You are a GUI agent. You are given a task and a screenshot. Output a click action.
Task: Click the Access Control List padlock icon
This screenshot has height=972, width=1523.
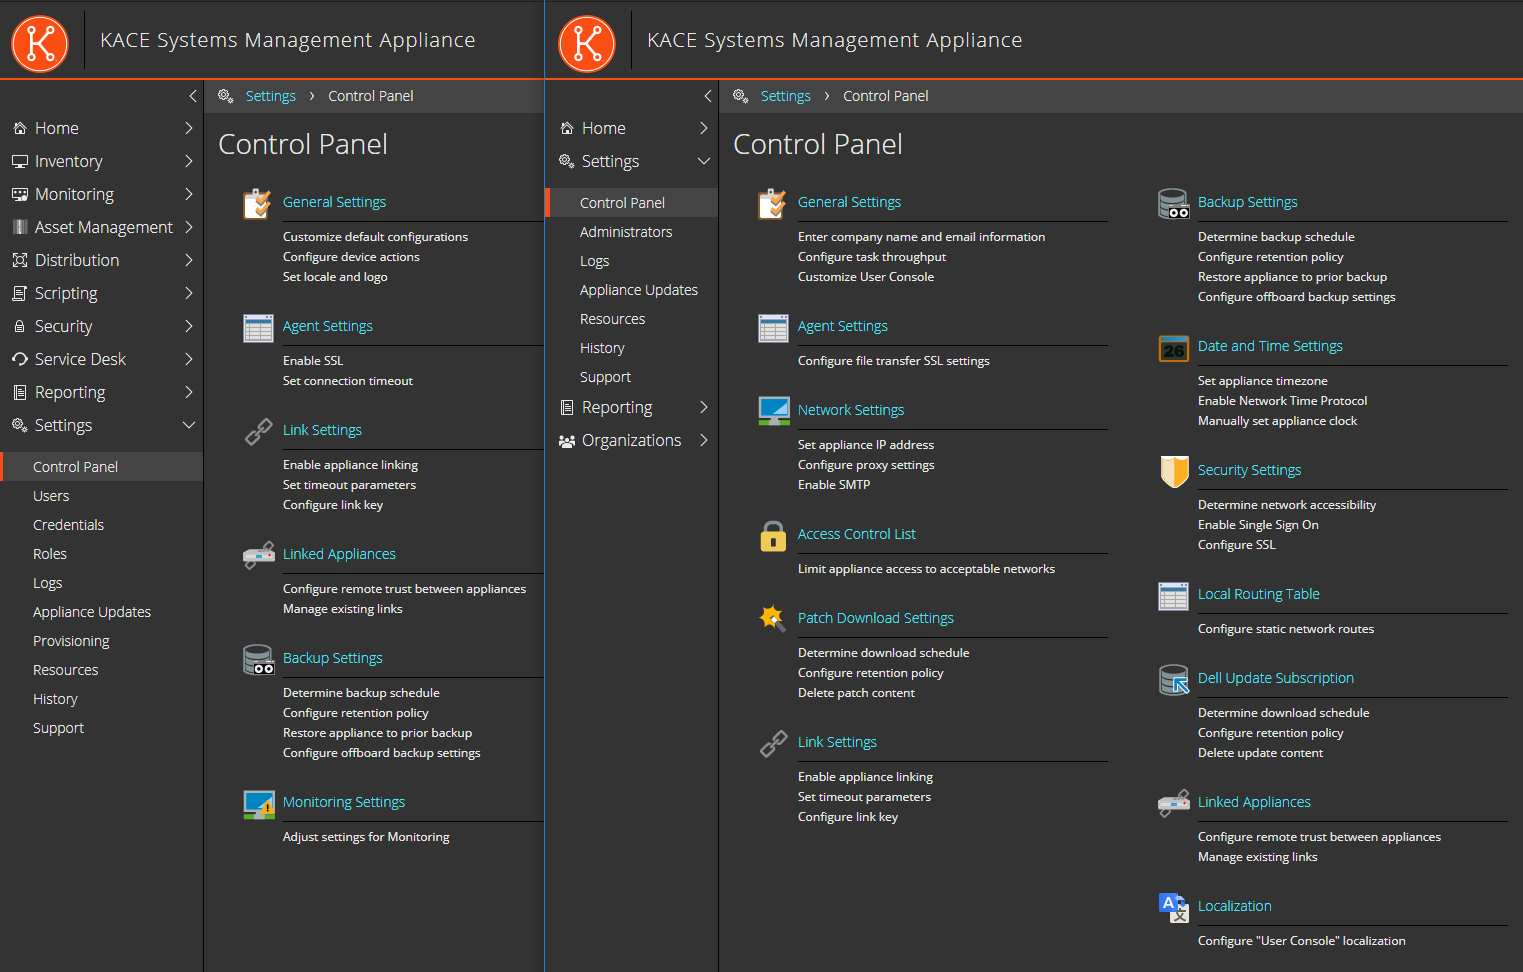pos(773,536)
